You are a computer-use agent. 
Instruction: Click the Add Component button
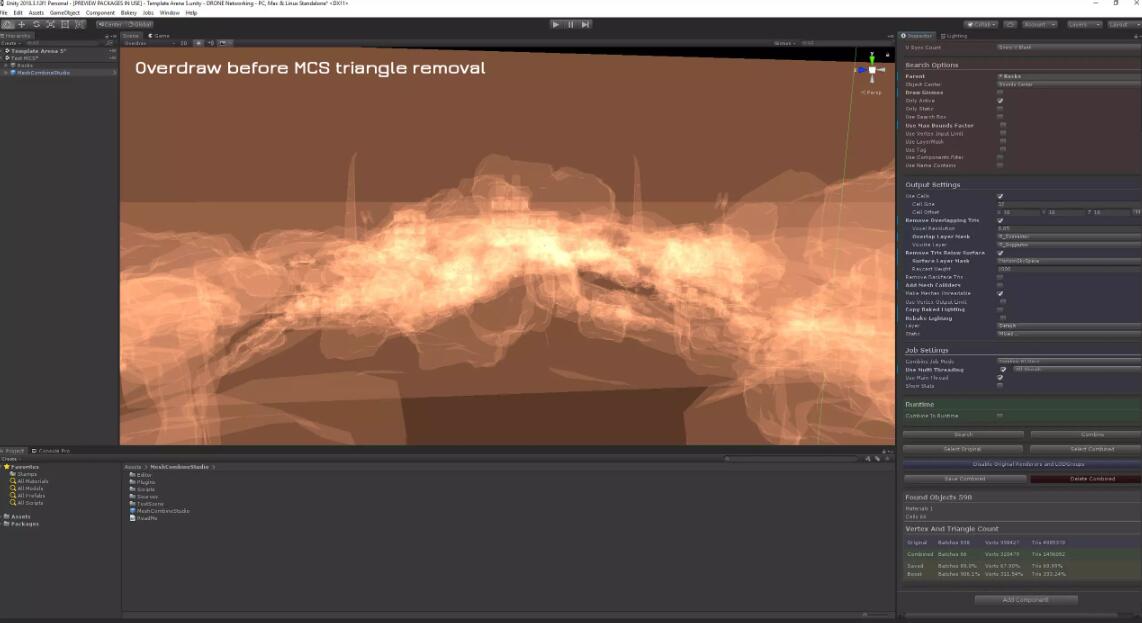point(1025,600)
